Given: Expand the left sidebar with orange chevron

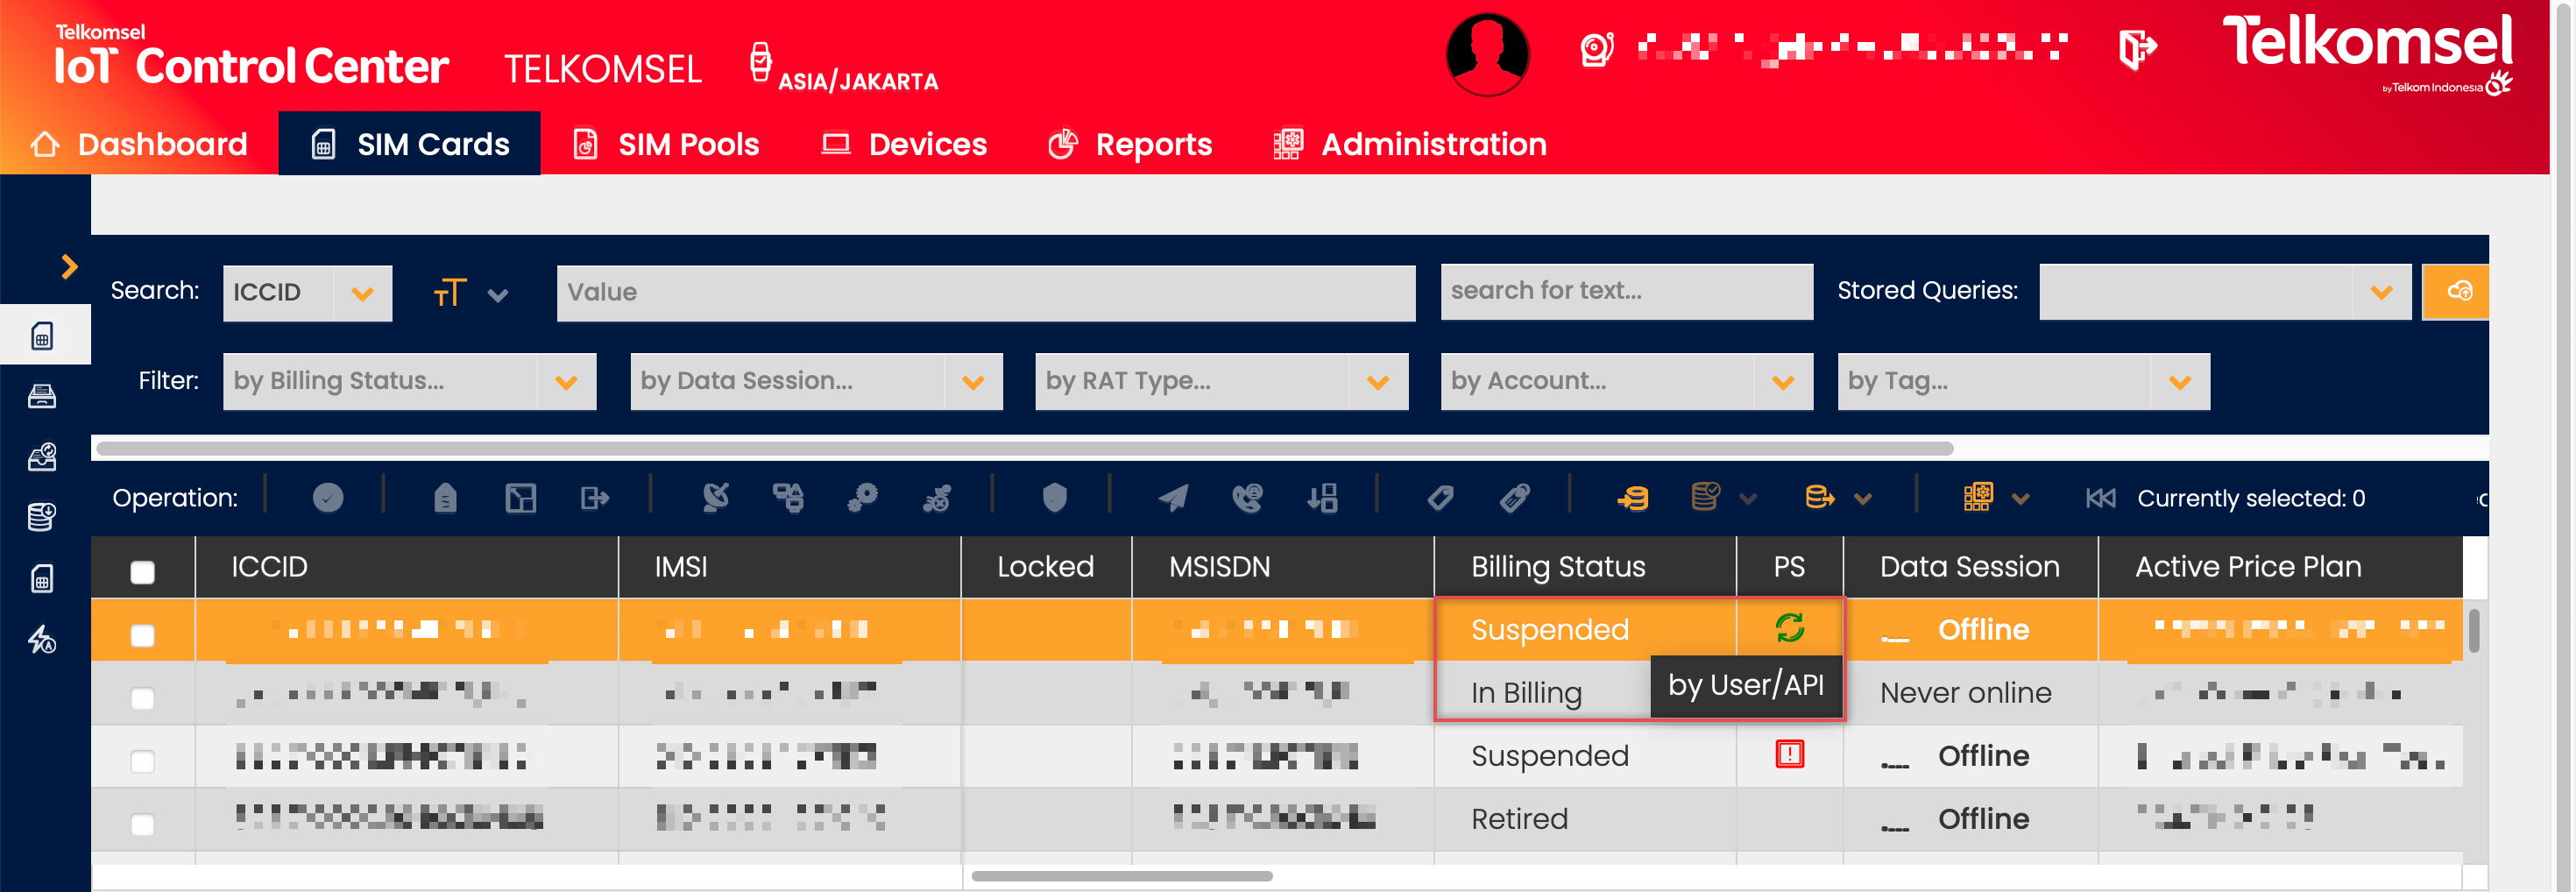Looking at the screenshot, I should pos(69,267).
